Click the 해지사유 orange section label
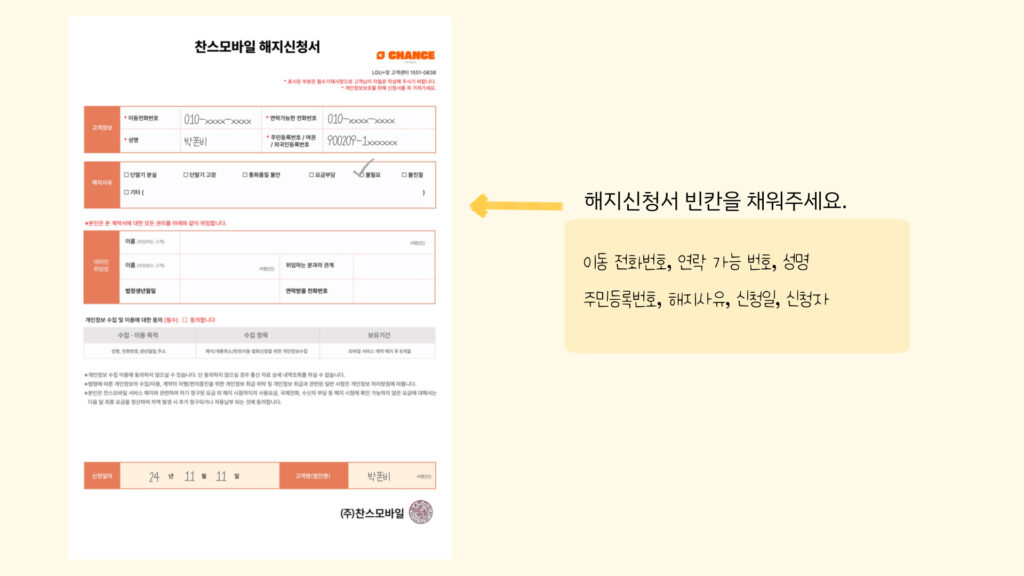Viewport: 1024px width, 576px height. [x=102, y=183]
